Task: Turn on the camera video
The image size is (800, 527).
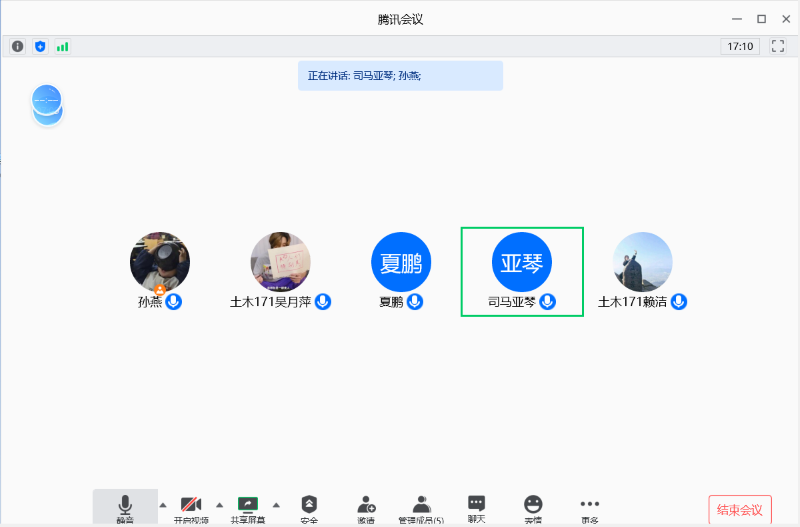Action: [191, 507]
